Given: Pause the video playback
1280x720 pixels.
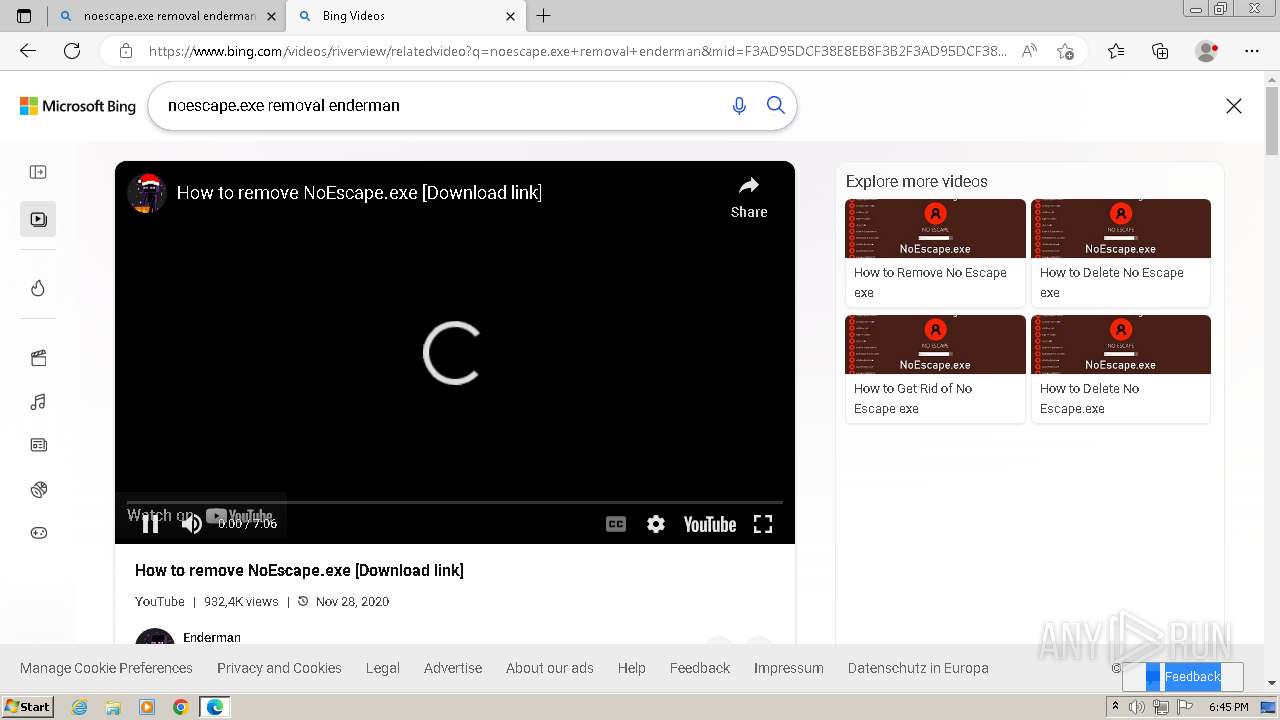Looking at the screenshot, I should (x=150, y=523).
